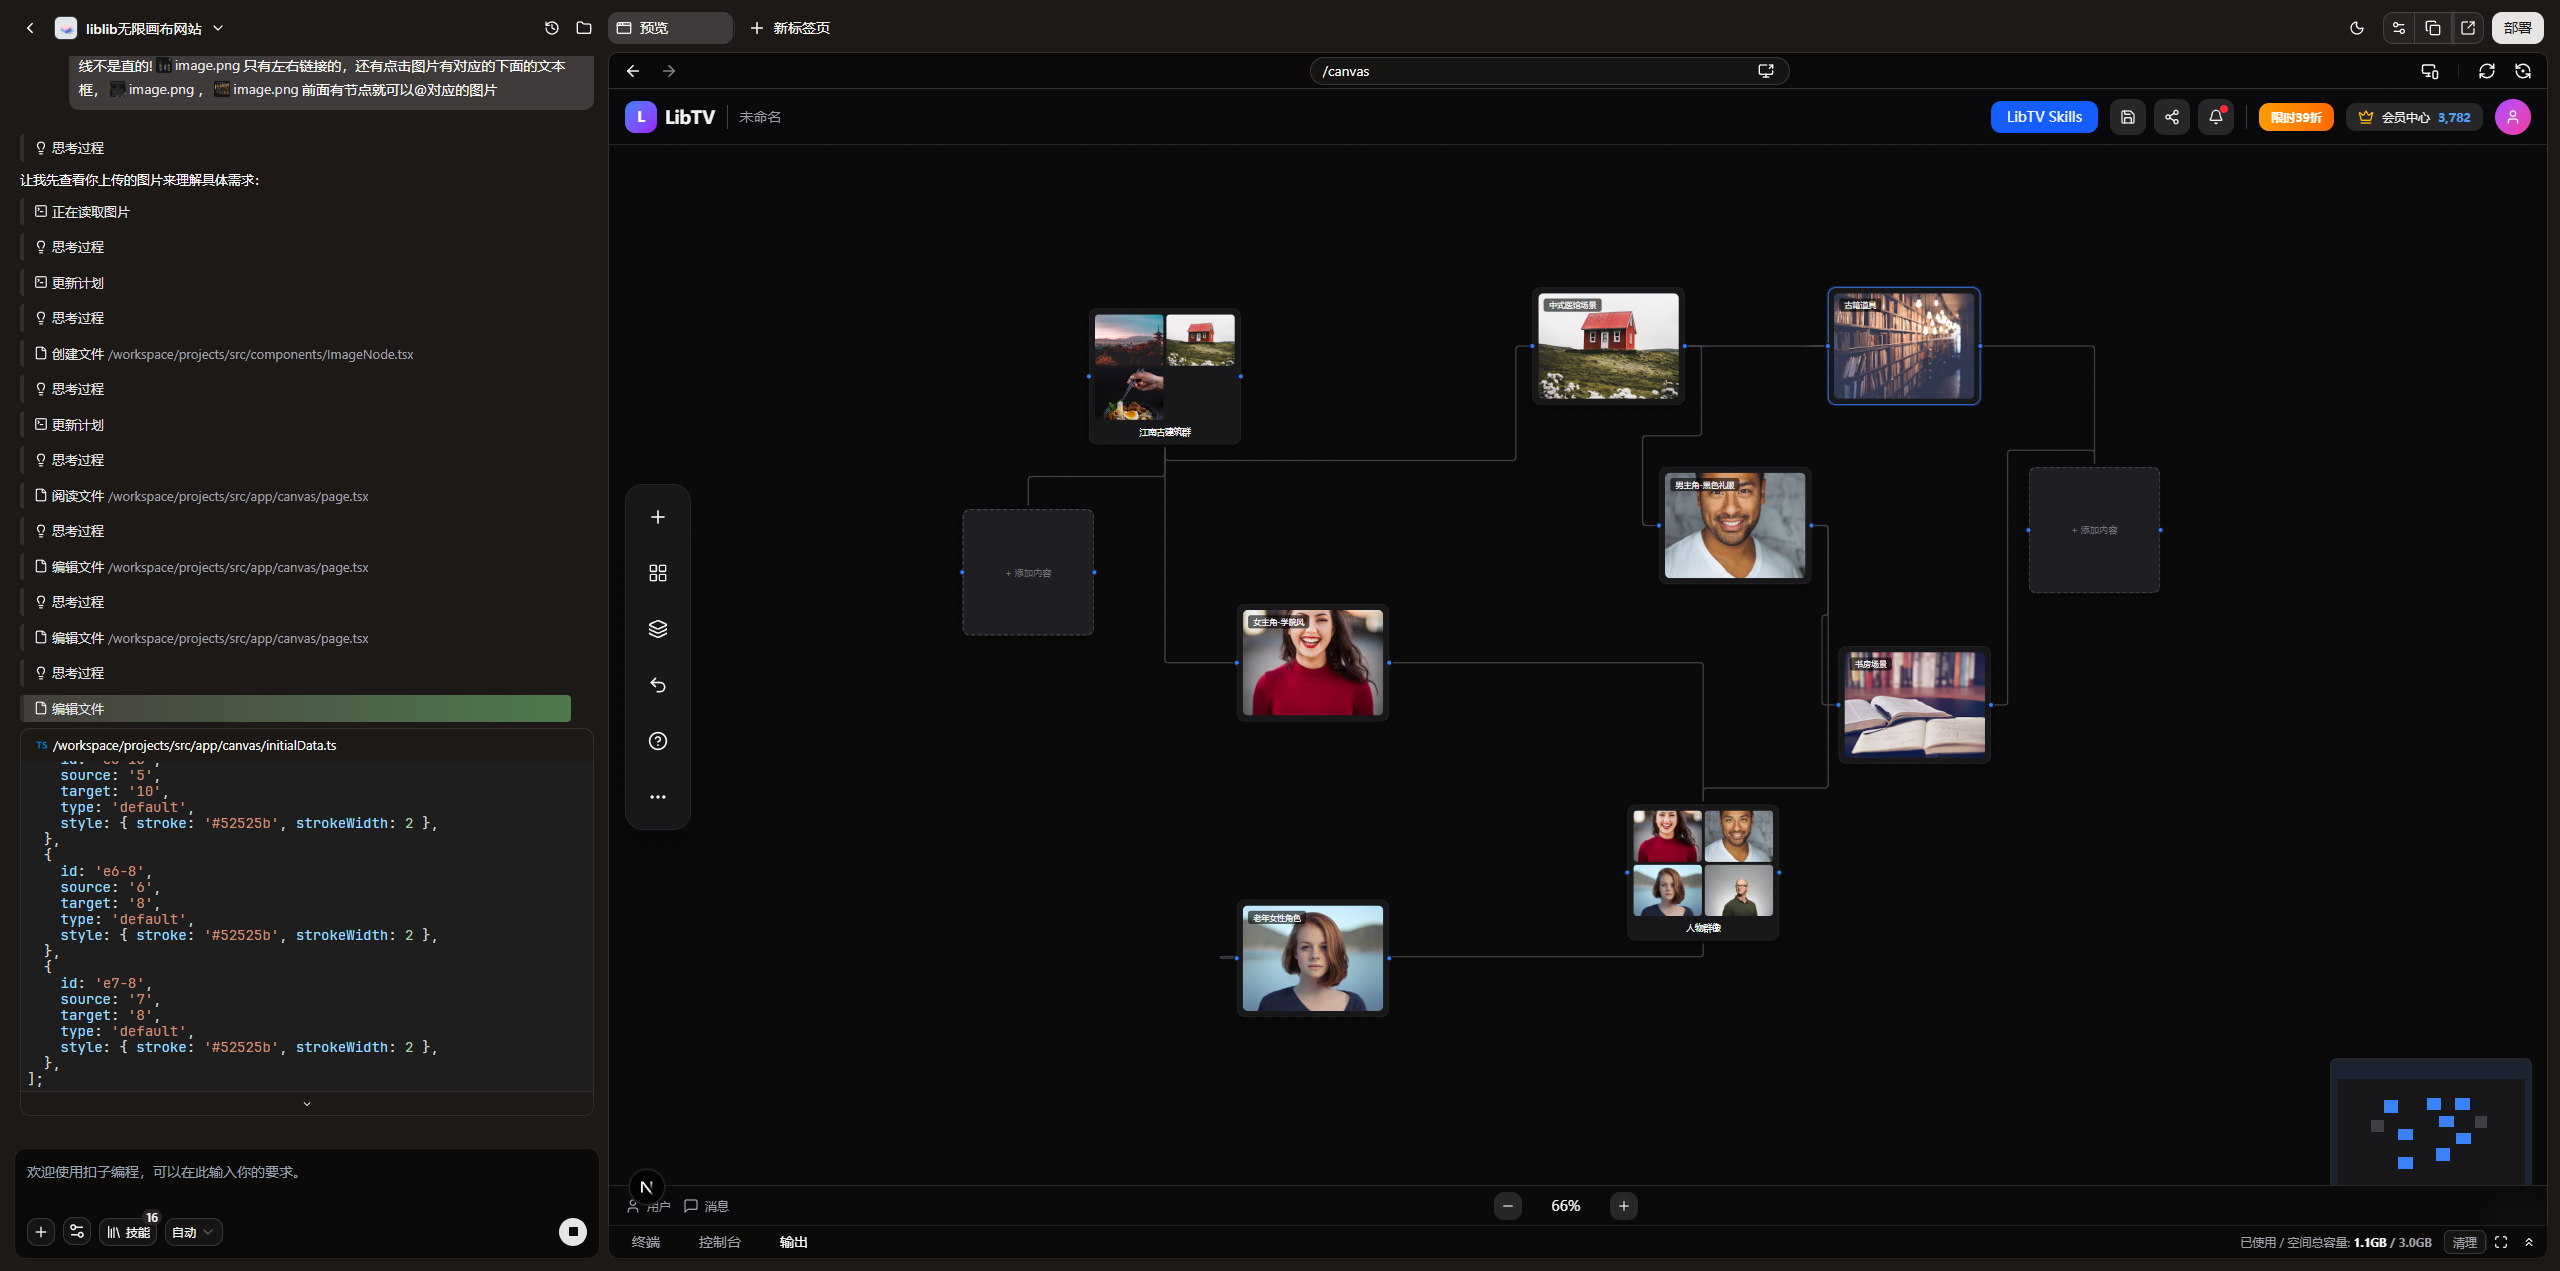Click the 部署 deploy button
The height and width of the screenshot is (1271, 2560).
coord(2517,28)
